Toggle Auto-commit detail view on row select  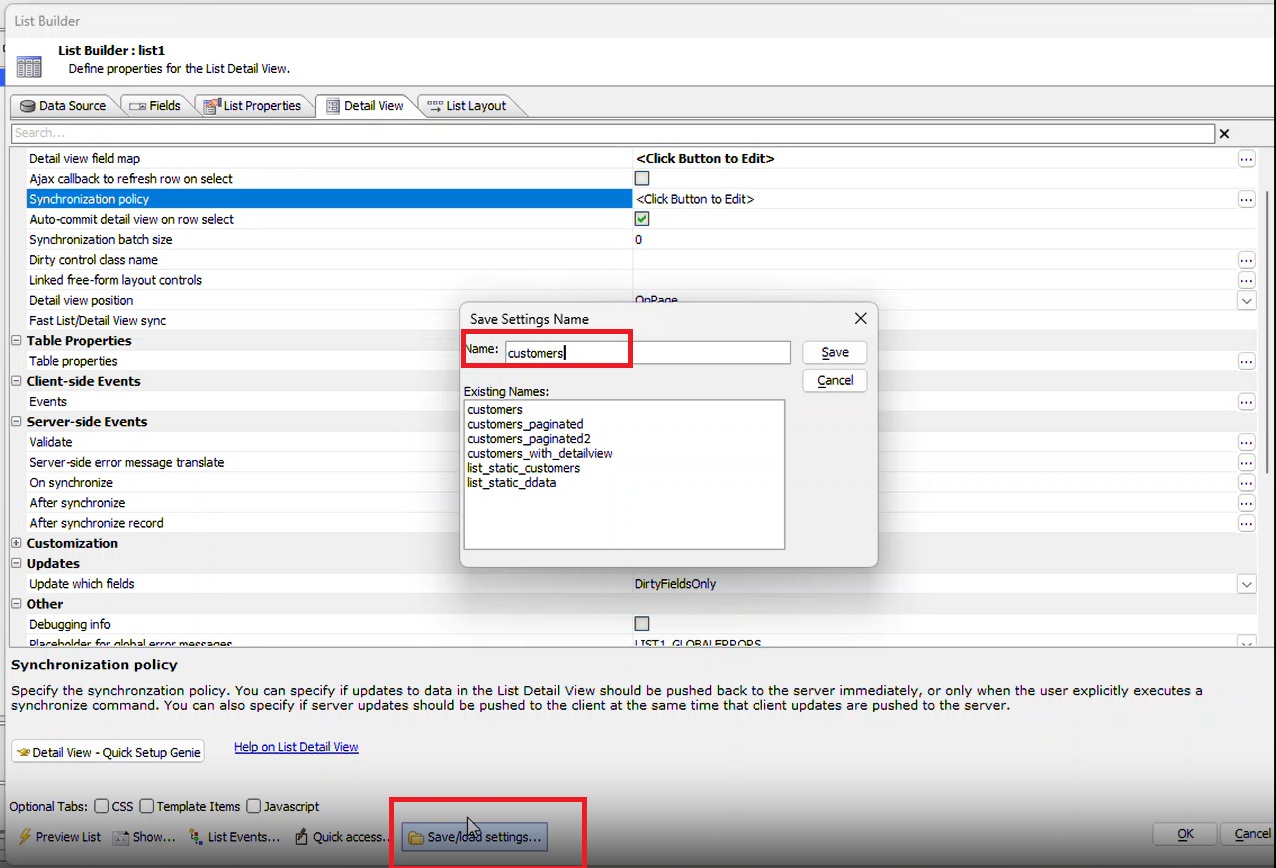click(642, 219)
